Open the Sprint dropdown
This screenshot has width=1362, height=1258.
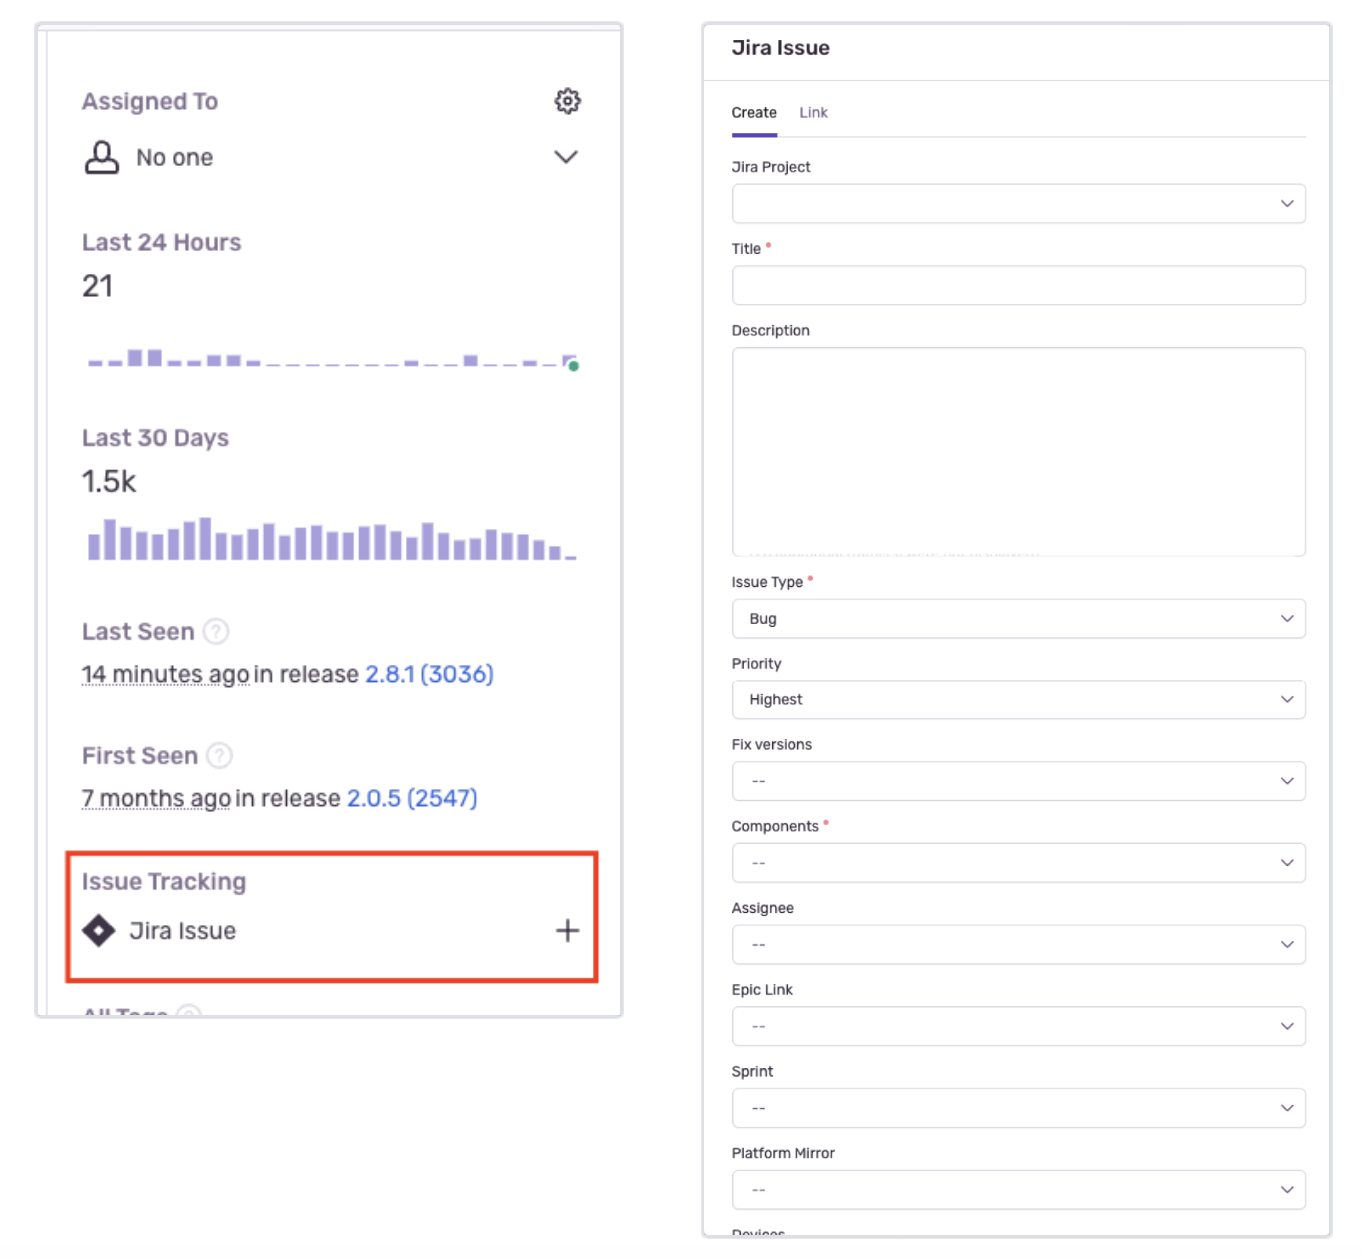1018,1108
